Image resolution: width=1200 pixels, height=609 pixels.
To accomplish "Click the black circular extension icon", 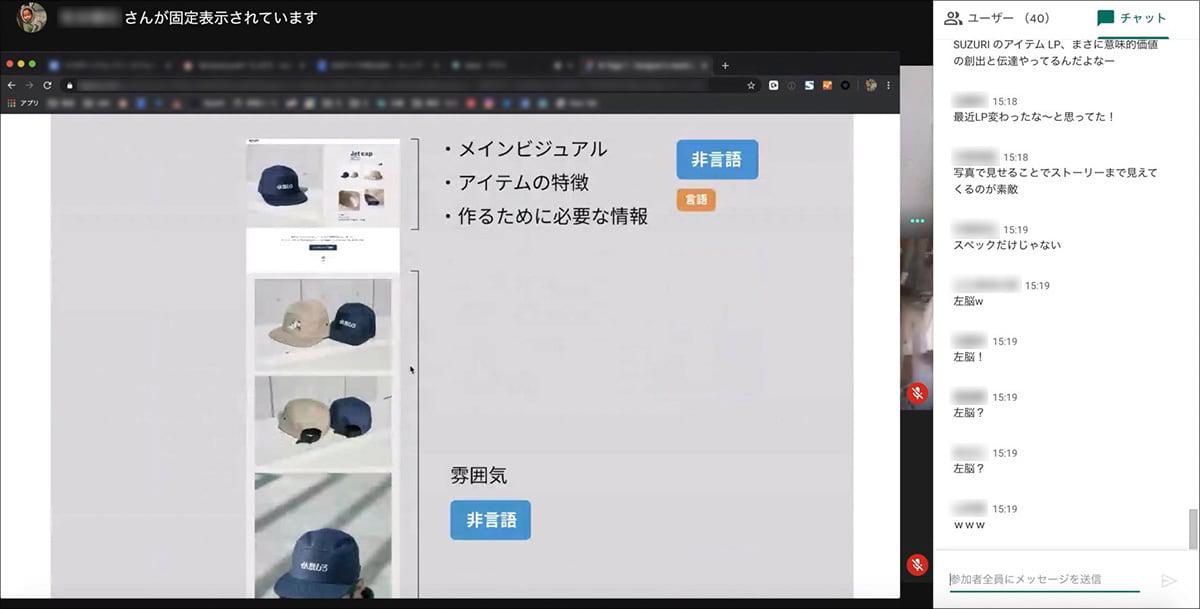I will click(x=845, y=86).
